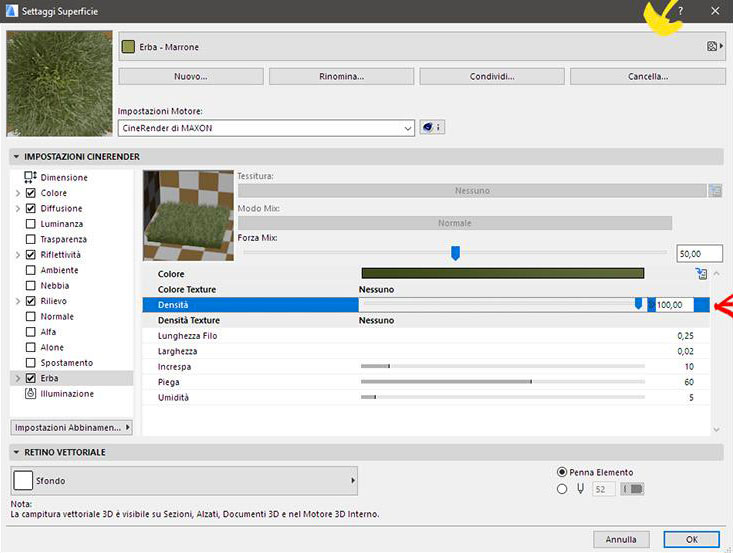Screen dimensions: 733x553
Task: Click the help question mark icon
Action: click(x=680, y=10)
